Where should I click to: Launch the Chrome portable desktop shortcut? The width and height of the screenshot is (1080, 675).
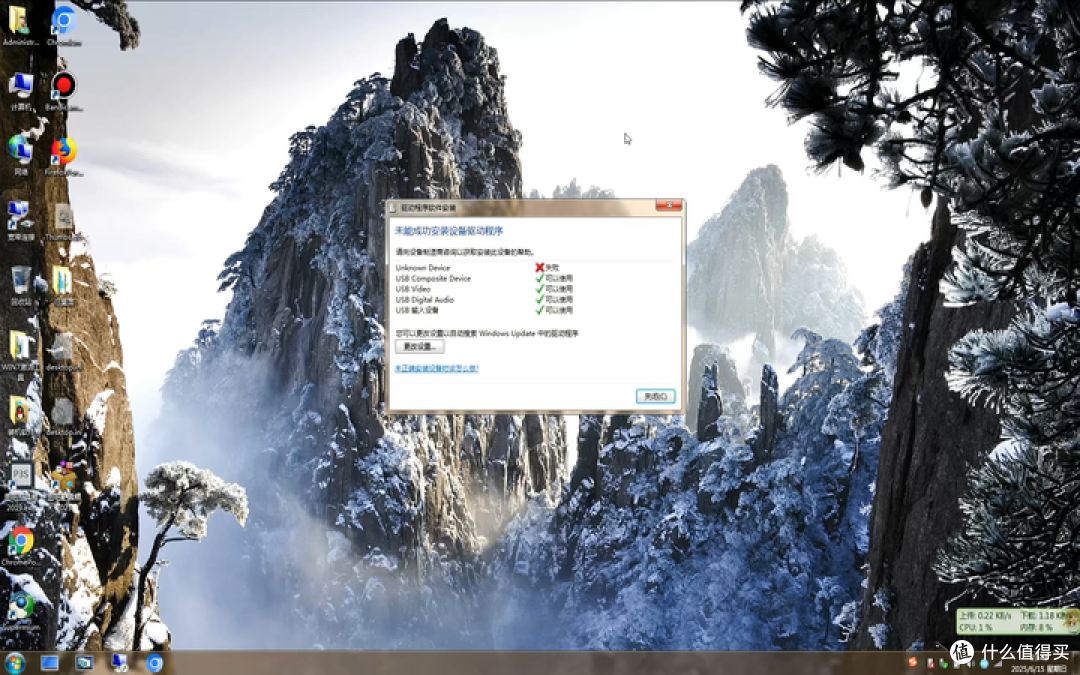(x=21, y=546)
